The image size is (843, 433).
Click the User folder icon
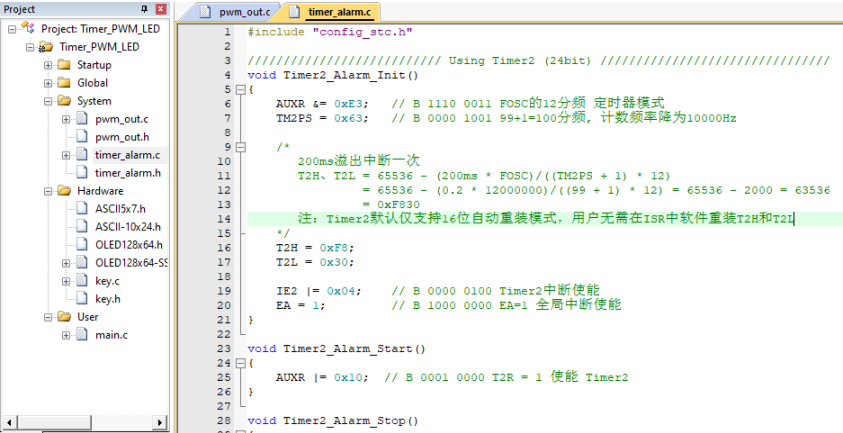click(x=64, y=317)
